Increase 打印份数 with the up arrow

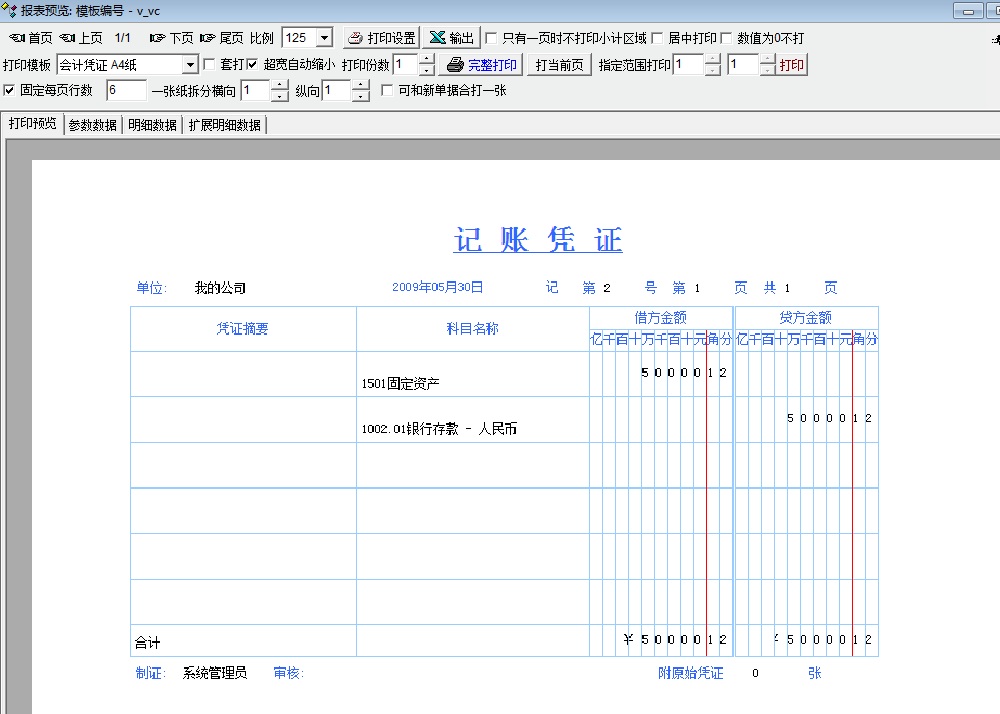pyautogui.click(x=427, y=60)
